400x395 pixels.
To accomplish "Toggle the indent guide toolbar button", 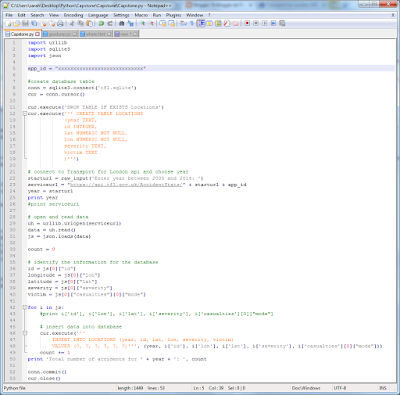I will [201, 23].
